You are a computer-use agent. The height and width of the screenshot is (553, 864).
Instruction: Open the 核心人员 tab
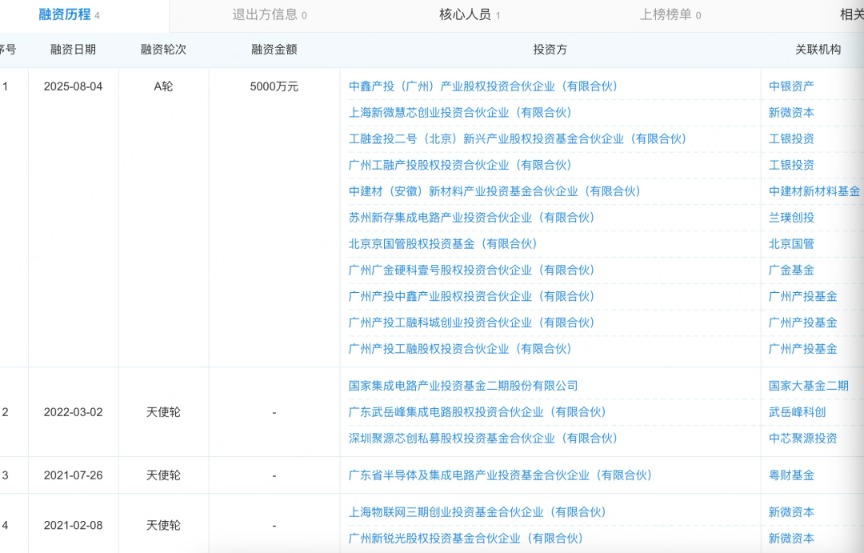tap(469, 15)
